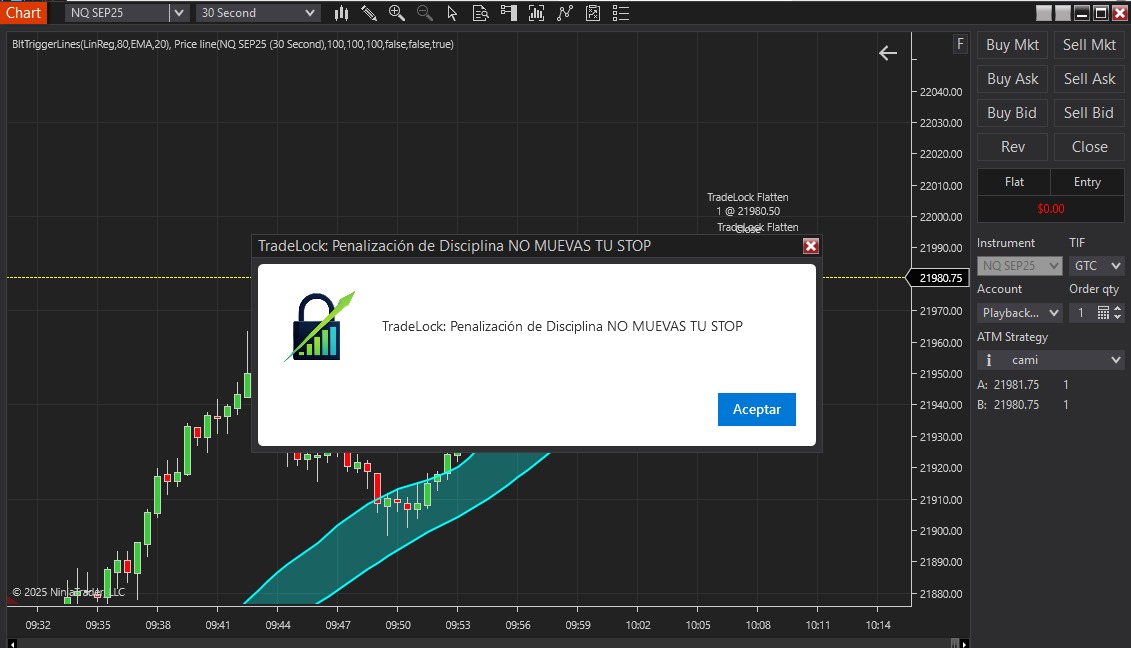Screen dimensions: 1131x648
Task: Click the Sell Mkt button
Action: [x=1088, y=45]
